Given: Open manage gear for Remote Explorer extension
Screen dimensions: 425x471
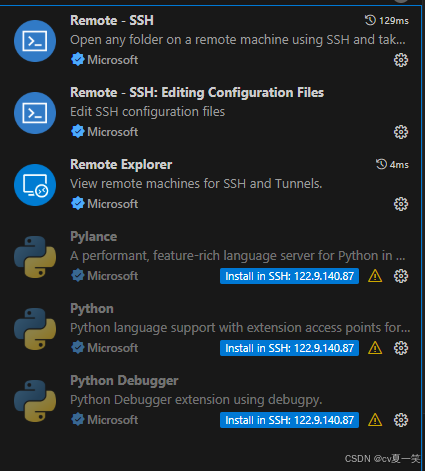Looking at the screenshot, I should pyautogui.click(x=401, y=204).
